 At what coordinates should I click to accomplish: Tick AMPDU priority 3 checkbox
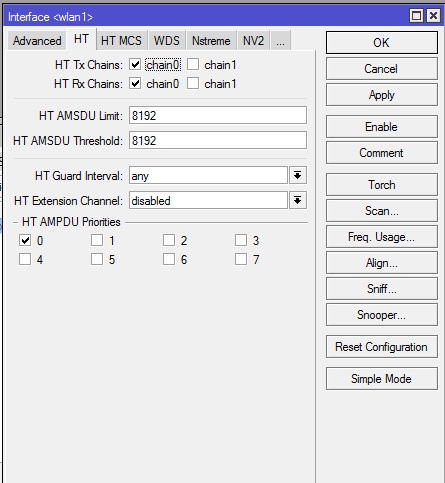click(x=241, y=240)
